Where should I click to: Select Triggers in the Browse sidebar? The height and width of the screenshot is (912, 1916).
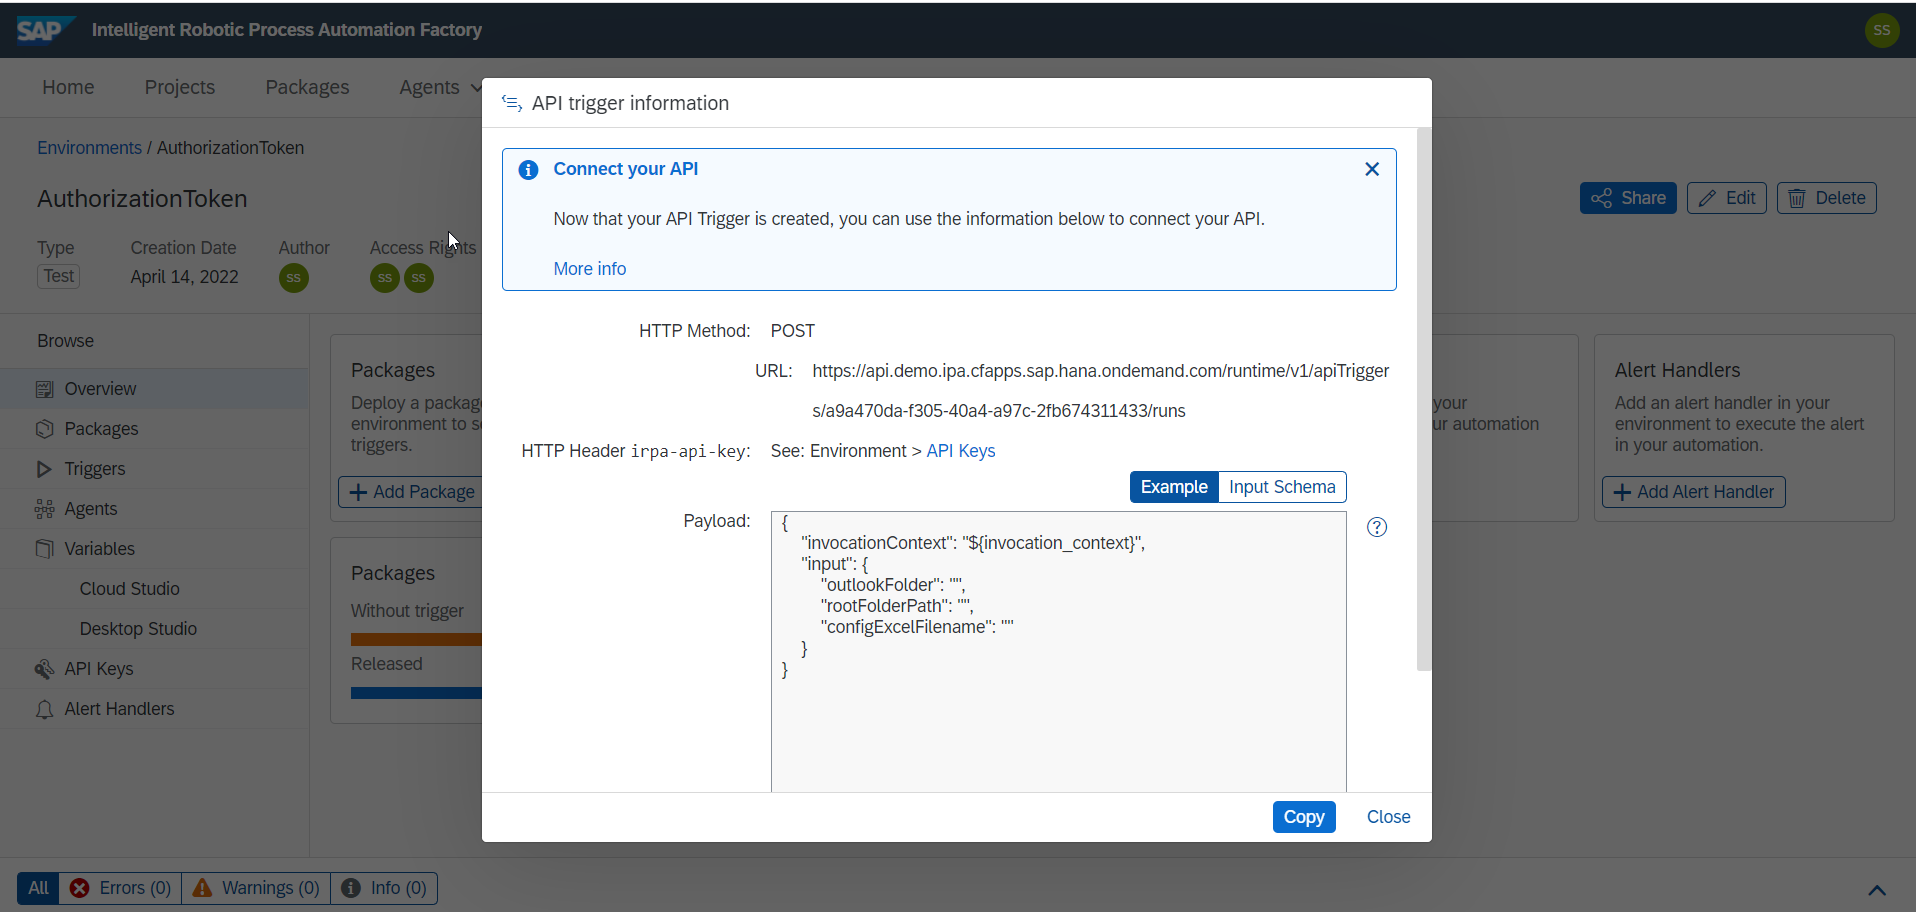coord(154,469)
